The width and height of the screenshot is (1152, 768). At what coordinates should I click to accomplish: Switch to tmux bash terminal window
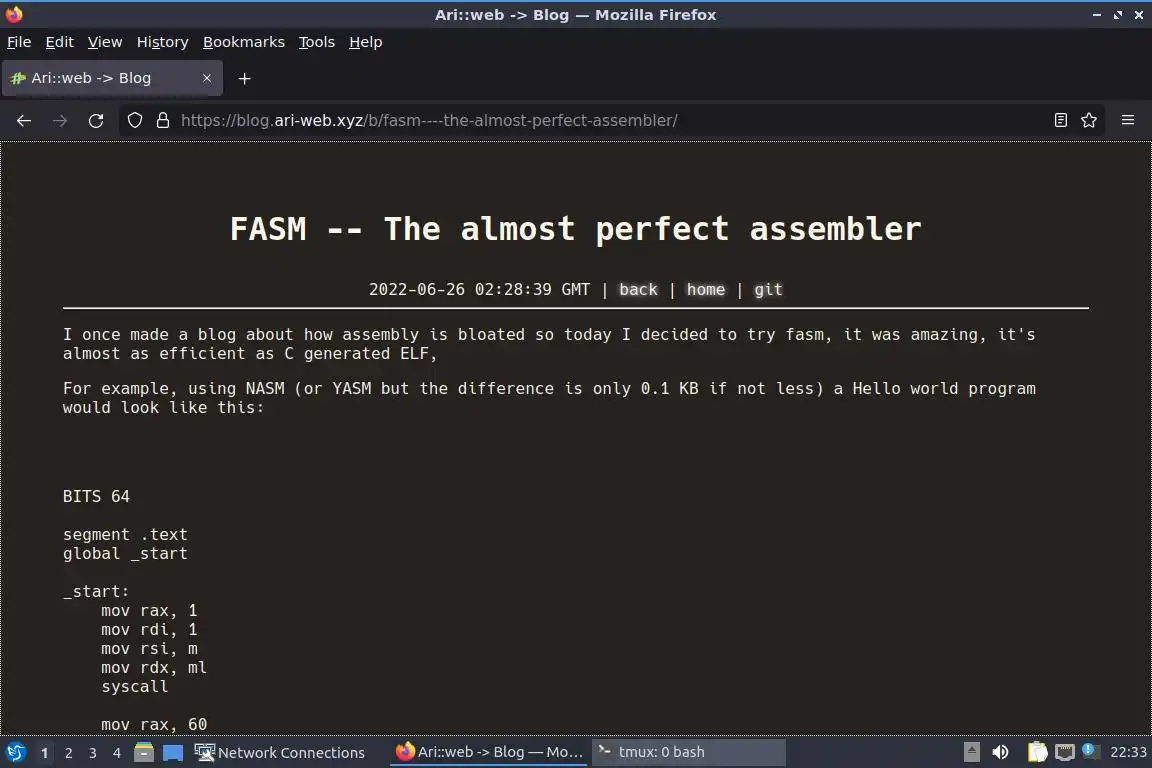tap(688, 752)
